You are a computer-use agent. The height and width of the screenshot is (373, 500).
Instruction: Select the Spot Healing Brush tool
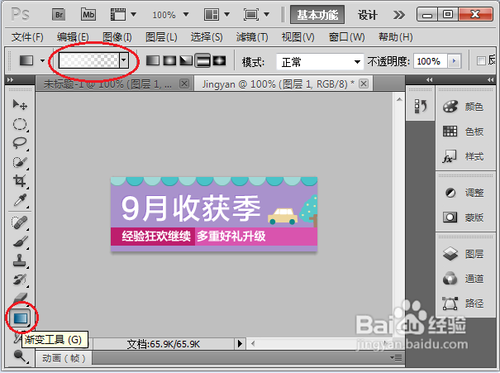tap(20, 222)
